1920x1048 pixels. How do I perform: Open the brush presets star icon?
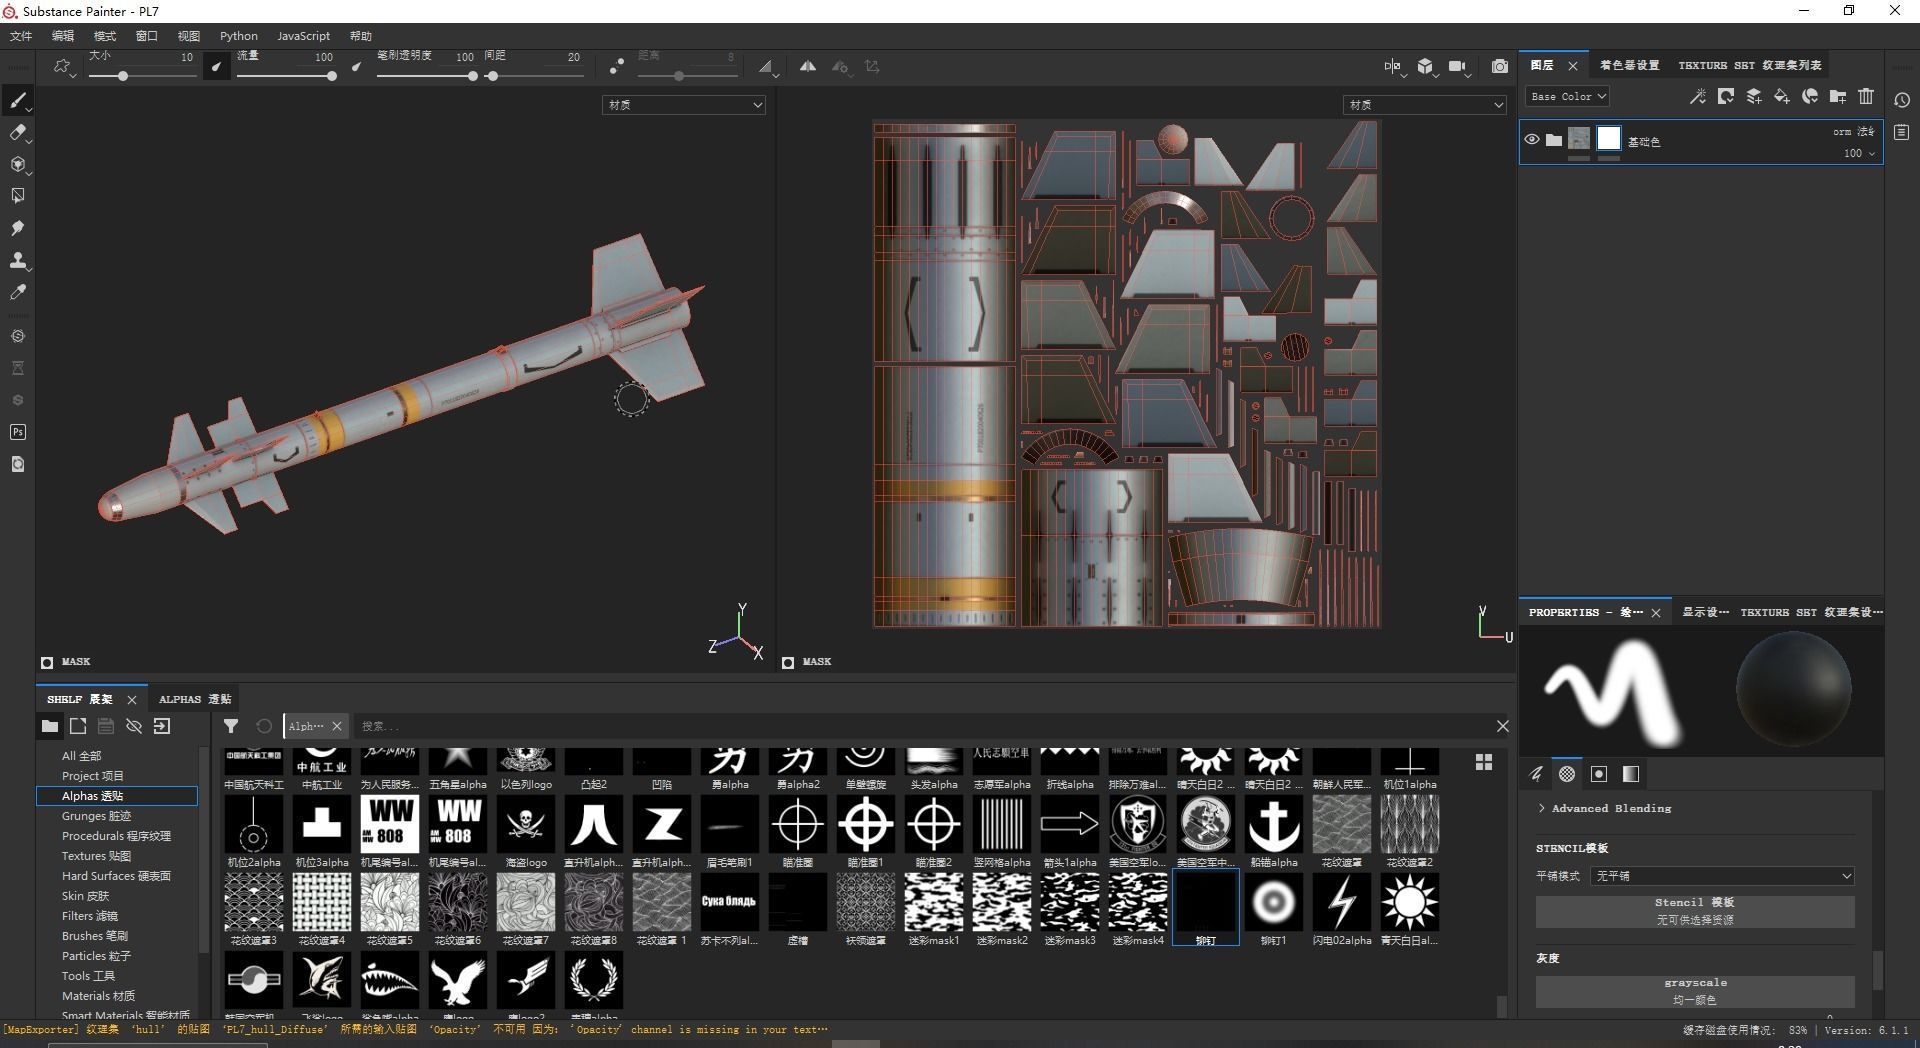pos(63,67)
